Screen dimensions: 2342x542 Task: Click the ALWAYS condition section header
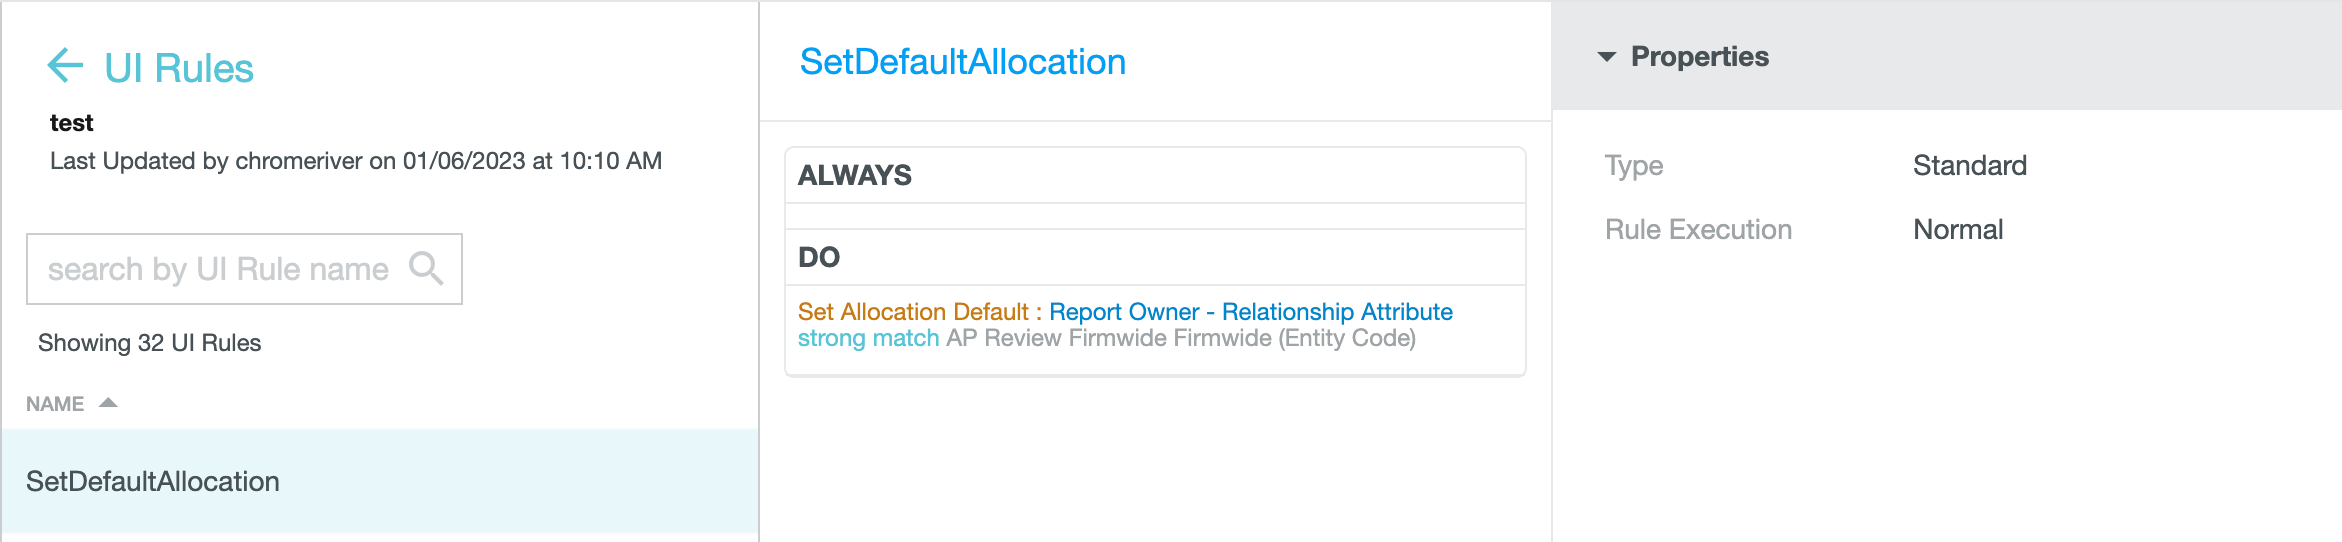855,176
